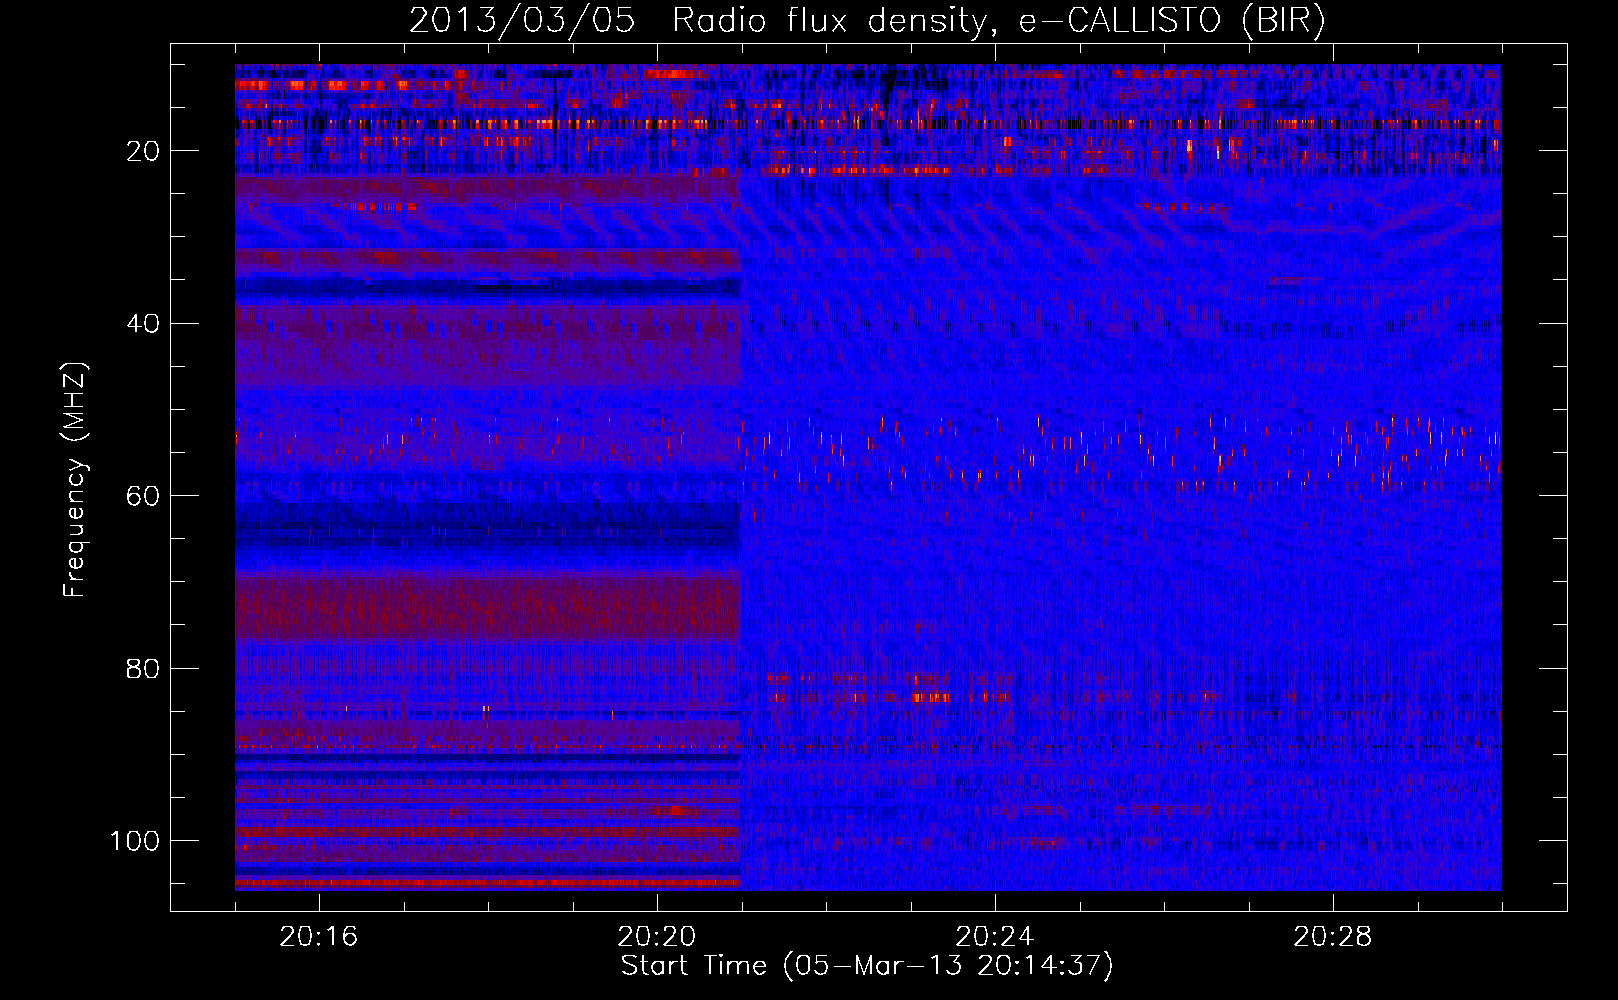
Task: Click the 20:20 time tick label
Action: (657, 936)
